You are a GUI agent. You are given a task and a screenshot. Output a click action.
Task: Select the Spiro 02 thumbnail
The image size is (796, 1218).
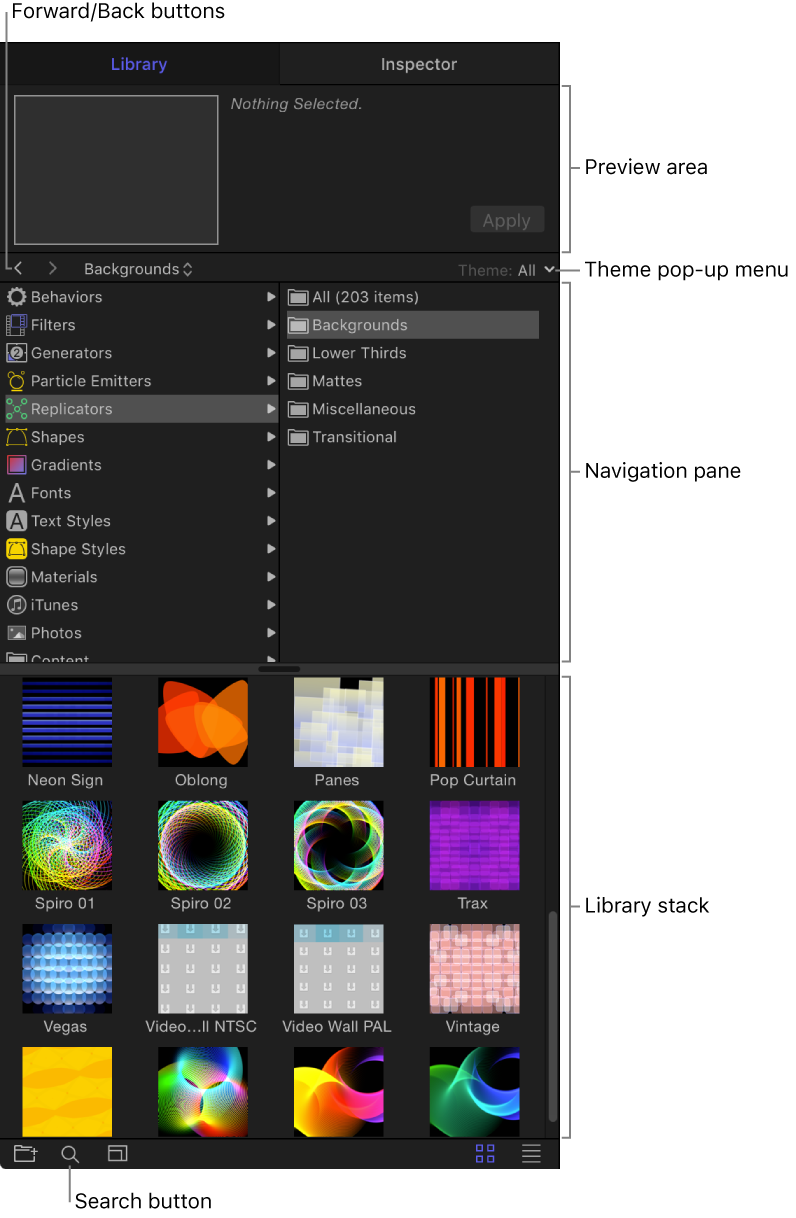coord(203,845)
